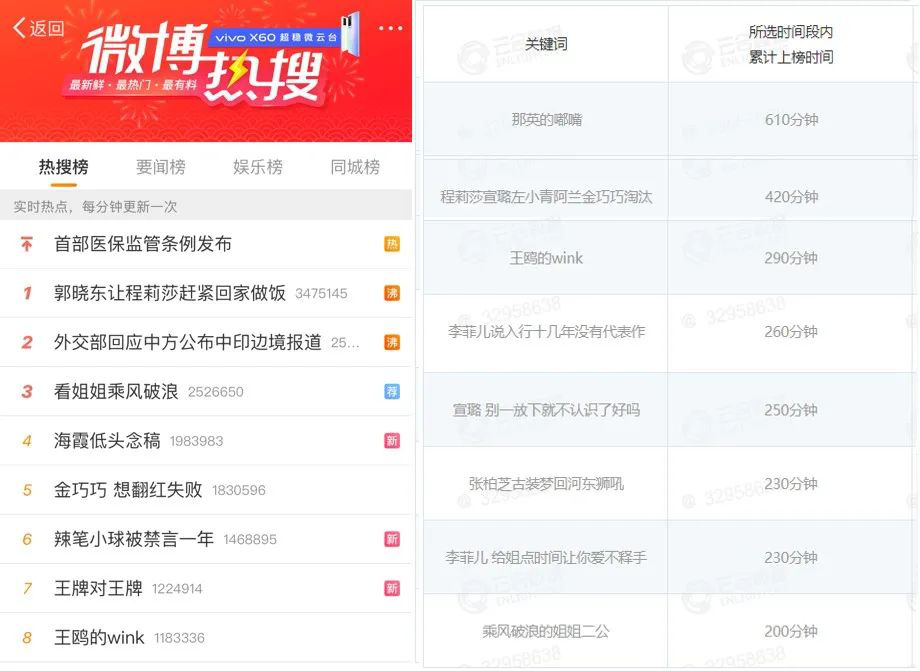Screen dimensions: 920x671
Task: Click rank number 5
Action: [27, 490]
